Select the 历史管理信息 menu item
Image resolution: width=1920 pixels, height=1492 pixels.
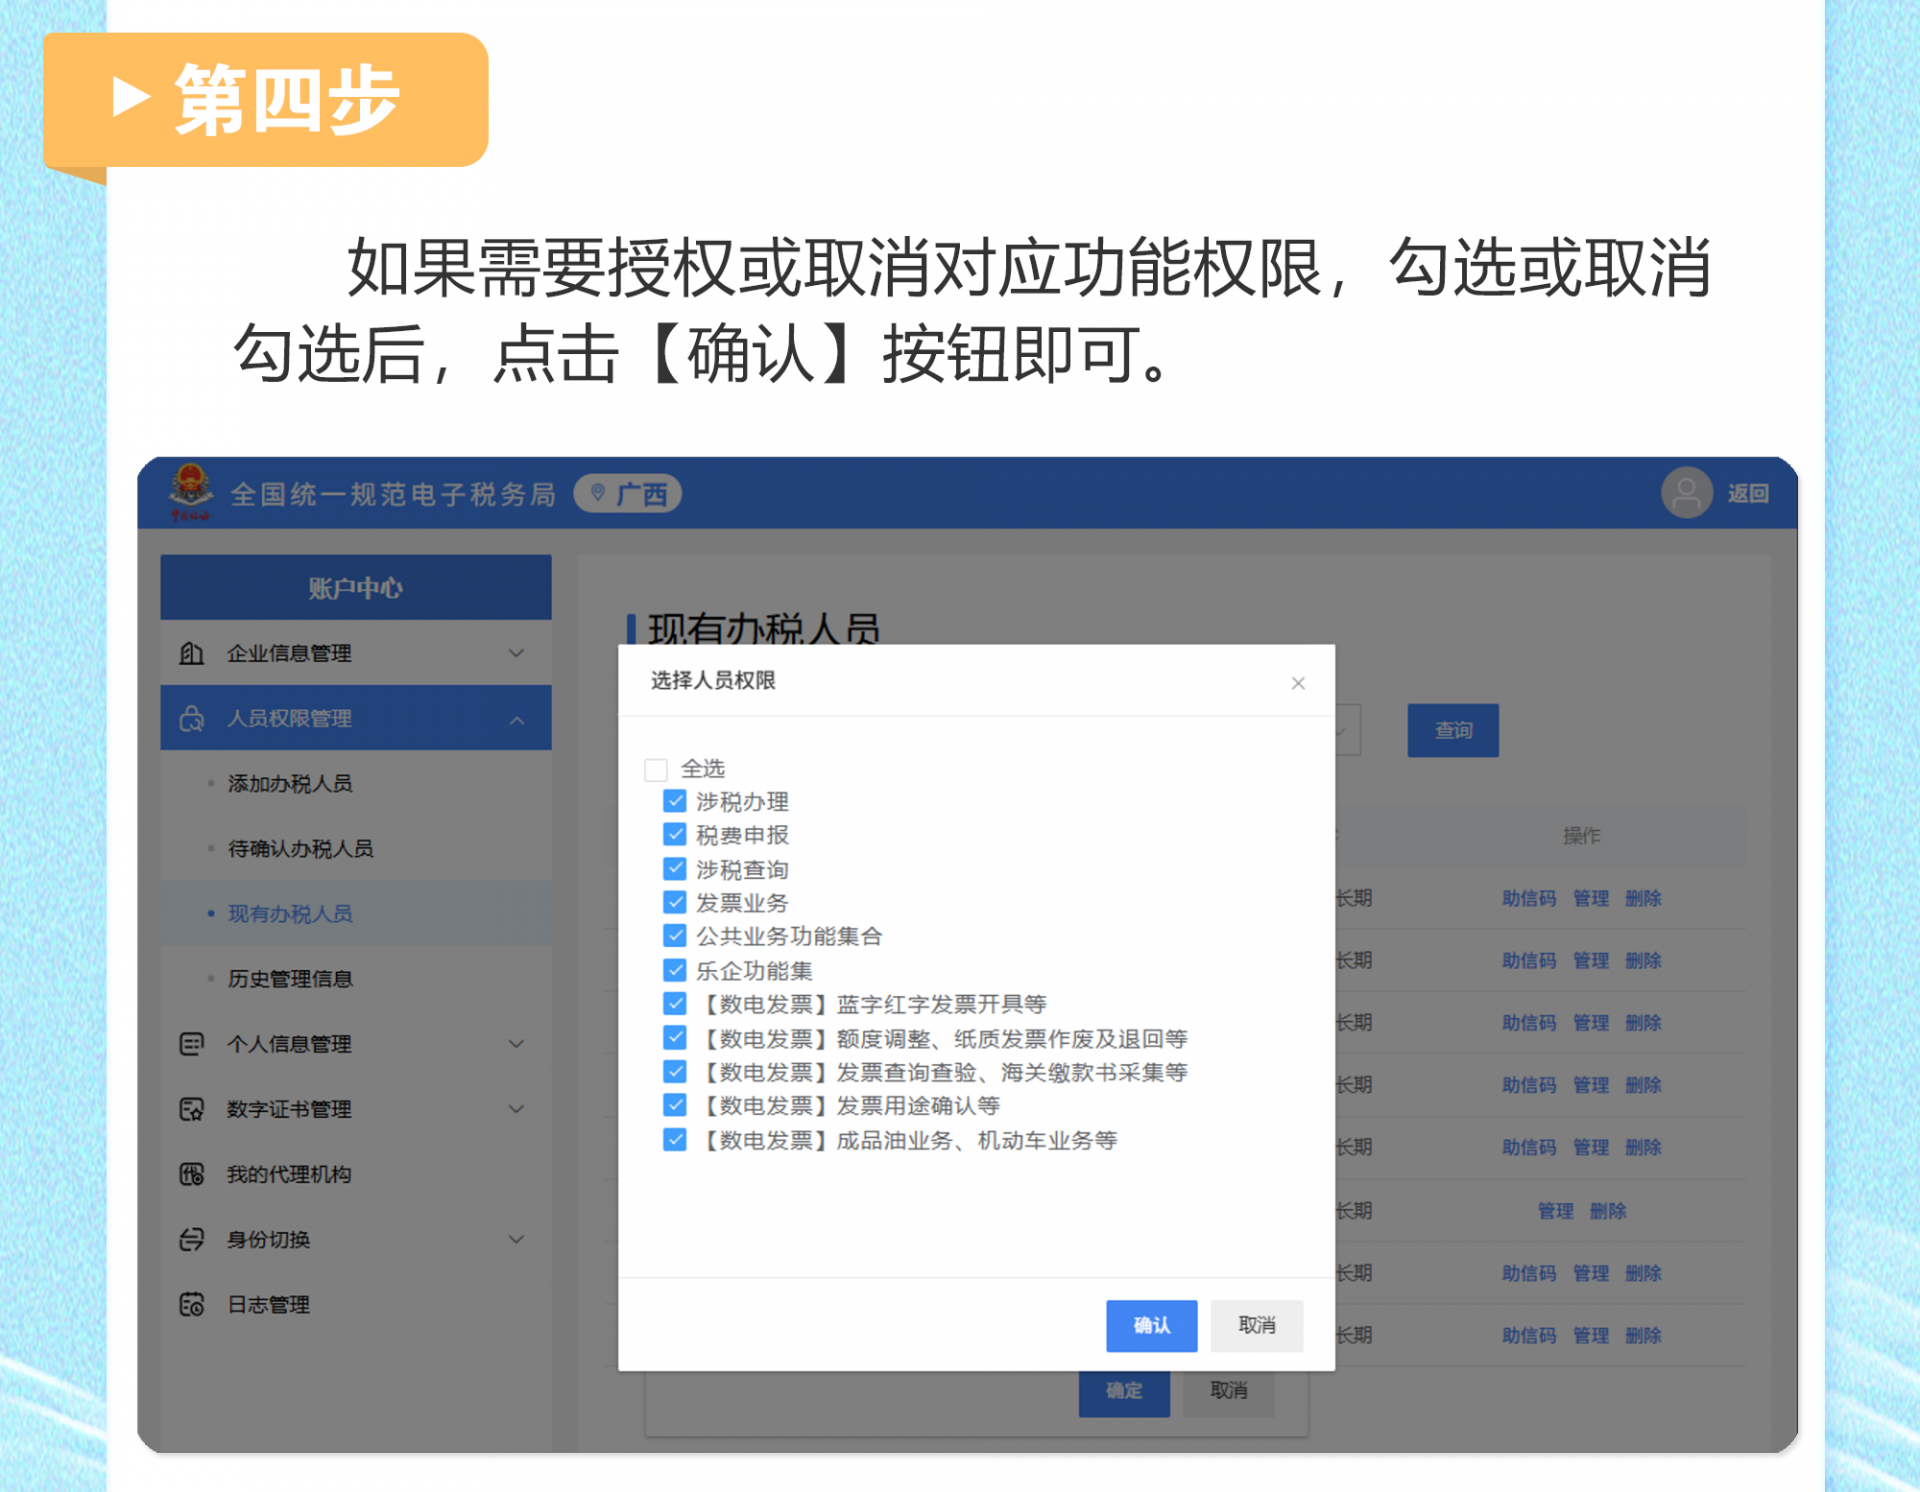tap(290, 979)
